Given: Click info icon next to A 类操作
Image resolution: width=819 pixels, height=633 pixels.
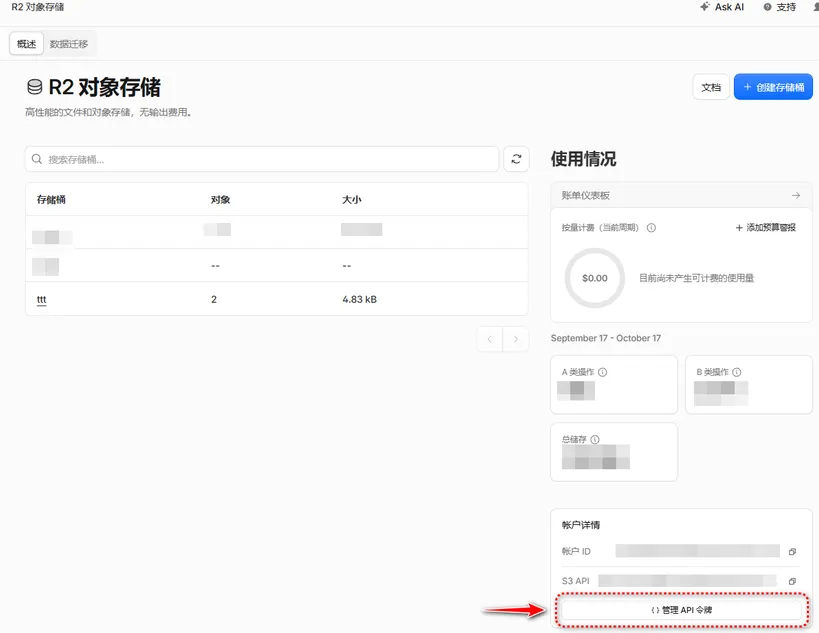Looking at the screenshot, I should point(602,372).
